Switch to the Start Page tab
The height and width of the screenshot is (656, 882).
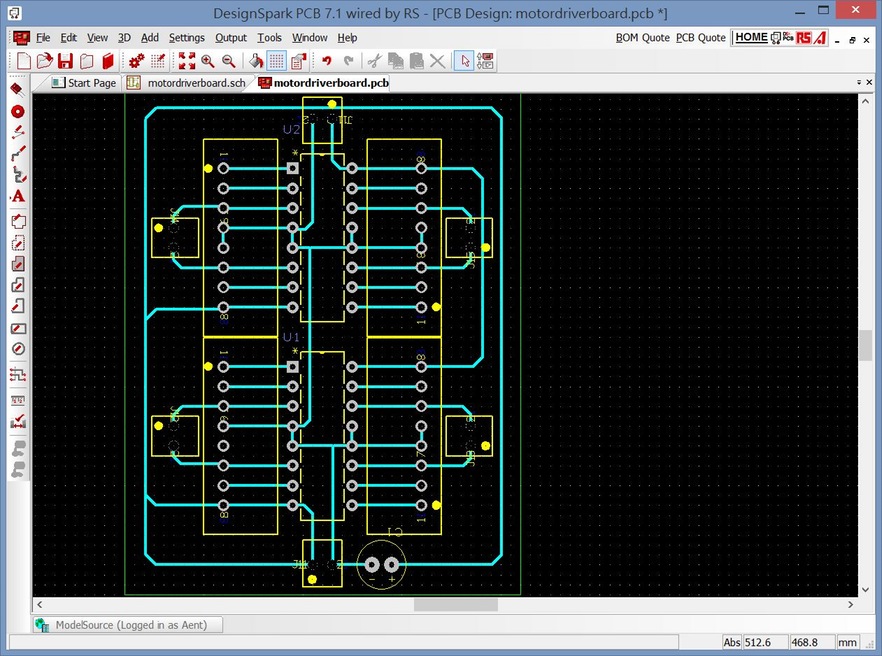[84, 83]
